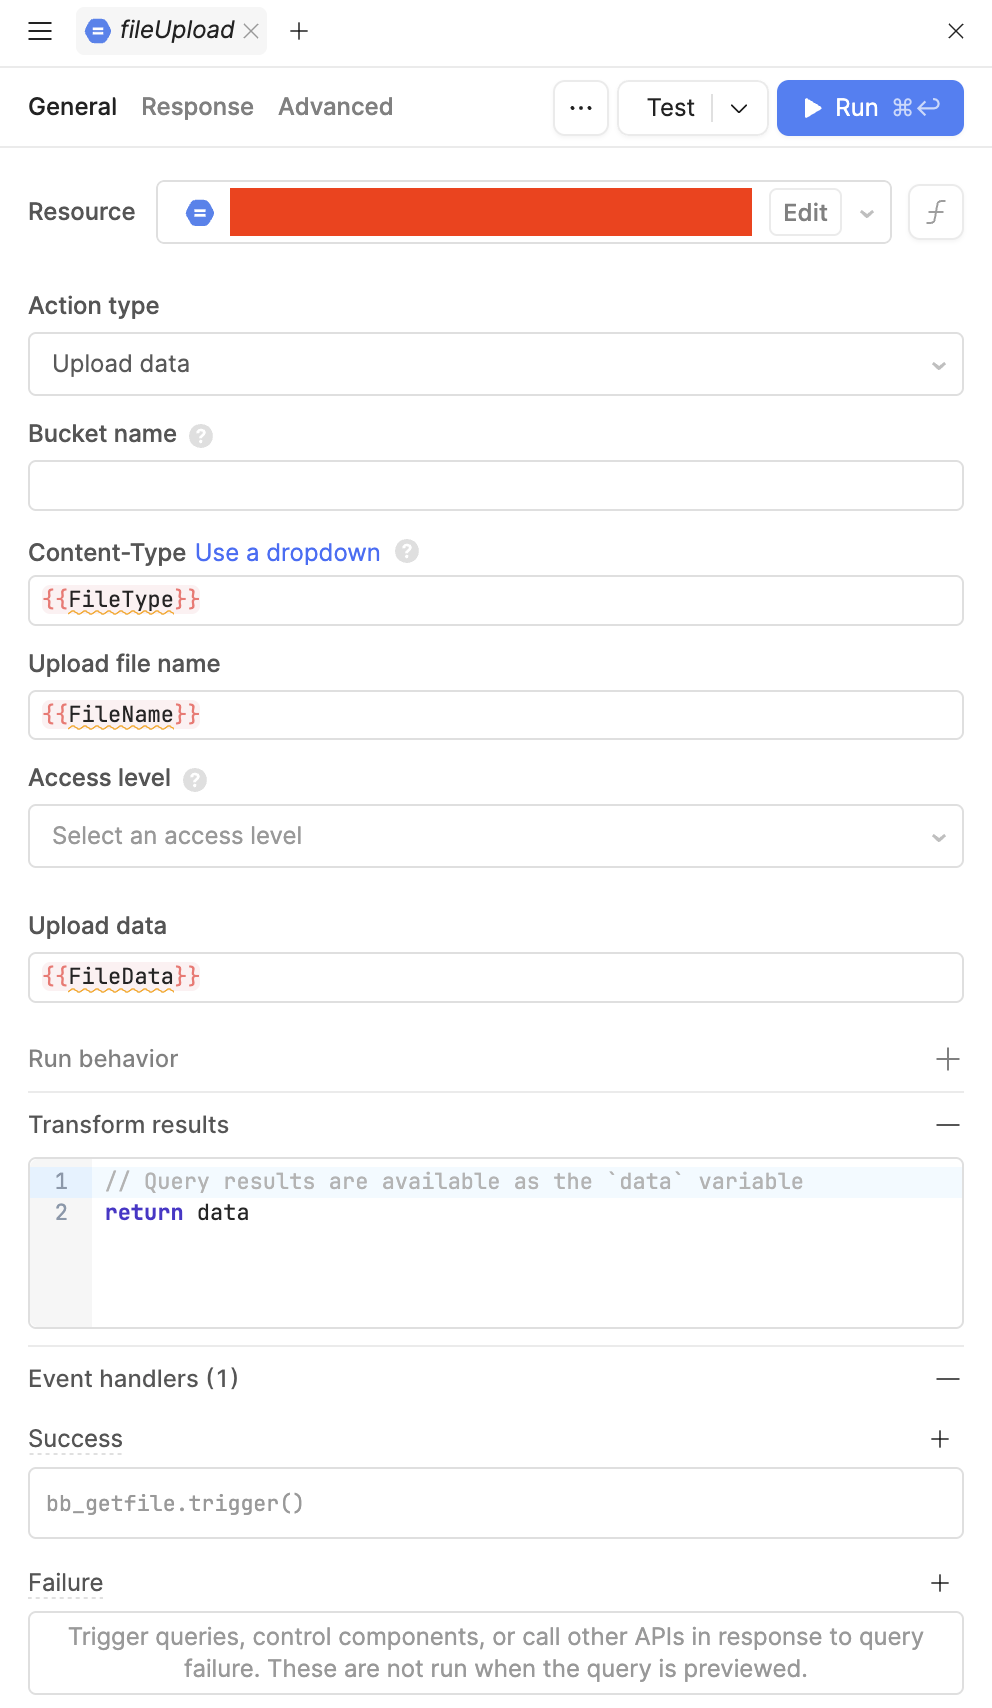
Task: Click the function (fx) icon beside Resource
Action: pyautogui.click(x=935, y=212)
